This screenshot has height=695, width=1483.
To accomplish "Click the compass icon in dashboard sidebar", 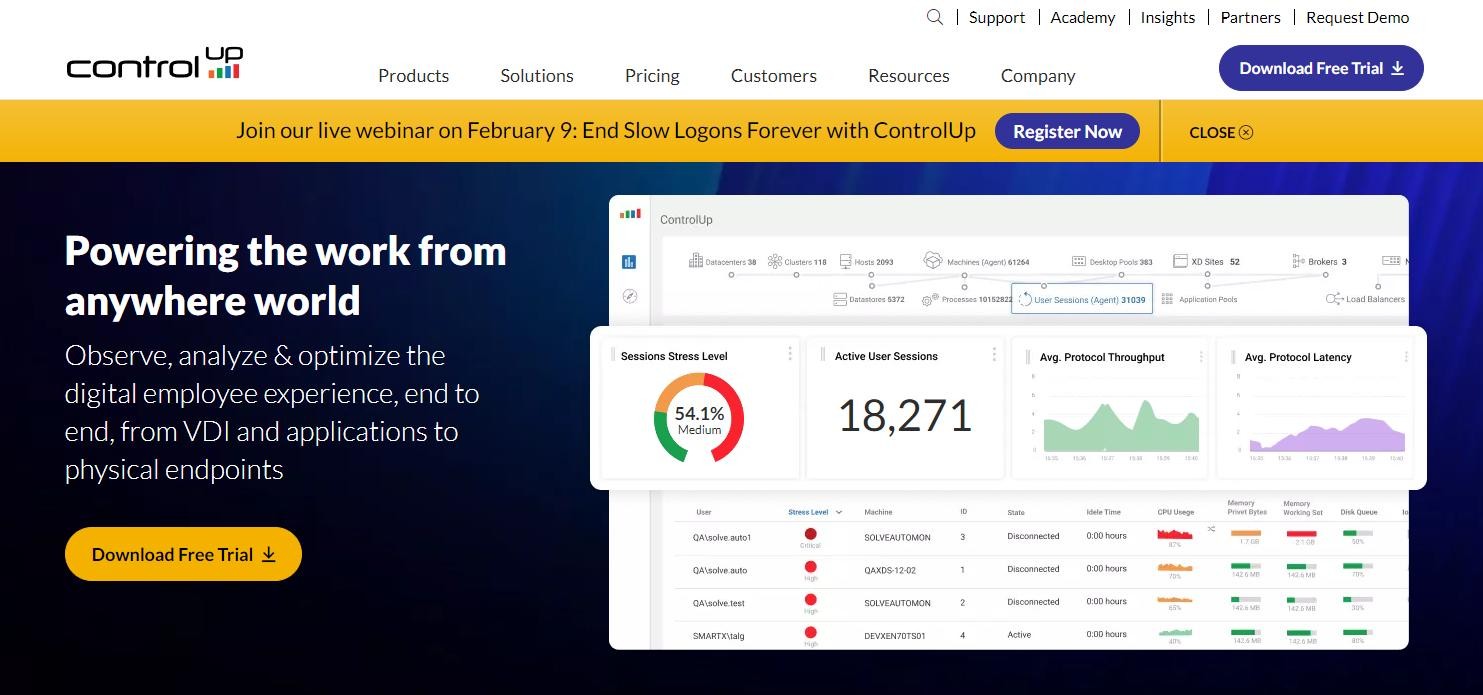I will [x=629, y=296].
